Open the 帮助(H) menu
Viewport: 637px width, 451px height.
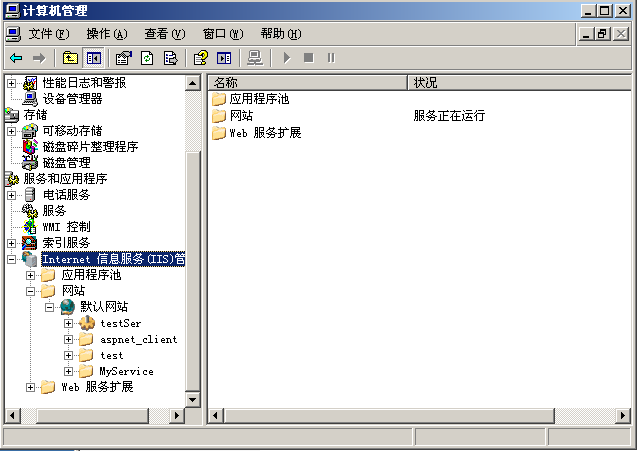[281, 34]
